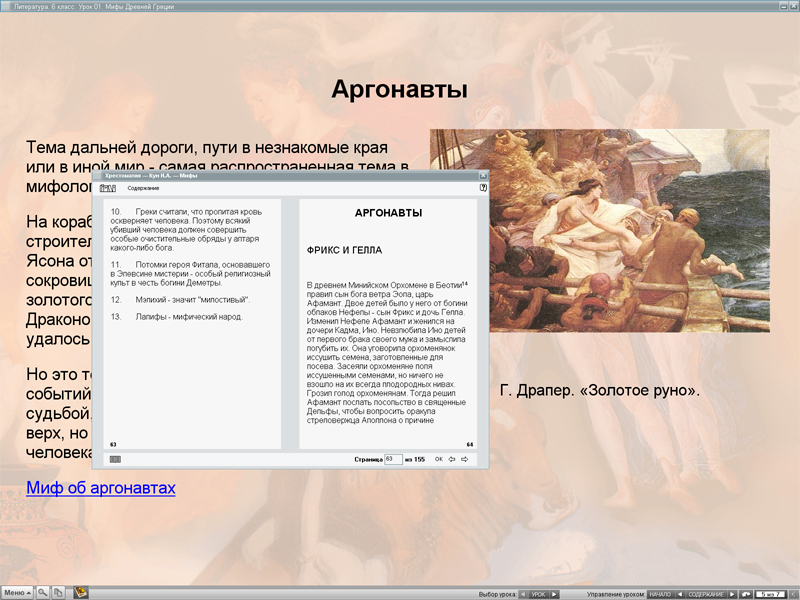Click the slide title 'Аргонавты'
This screenshot has height=600, width=800.
point(399,89)
